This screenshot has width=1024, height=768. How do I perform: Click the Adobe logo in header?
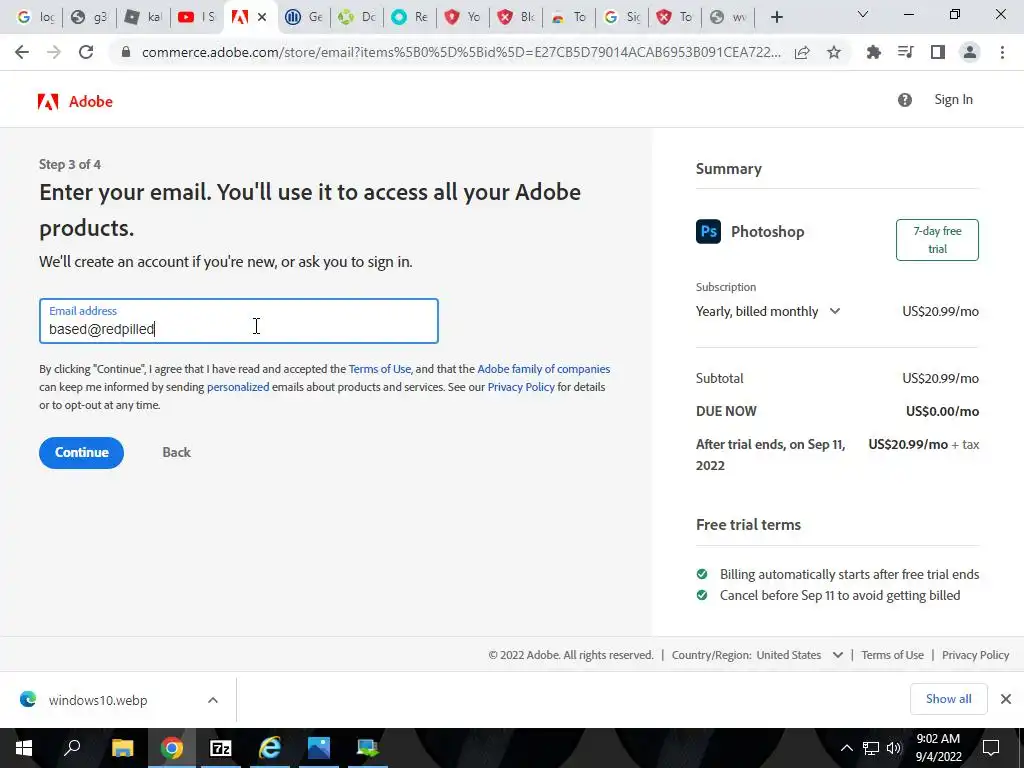75,101
